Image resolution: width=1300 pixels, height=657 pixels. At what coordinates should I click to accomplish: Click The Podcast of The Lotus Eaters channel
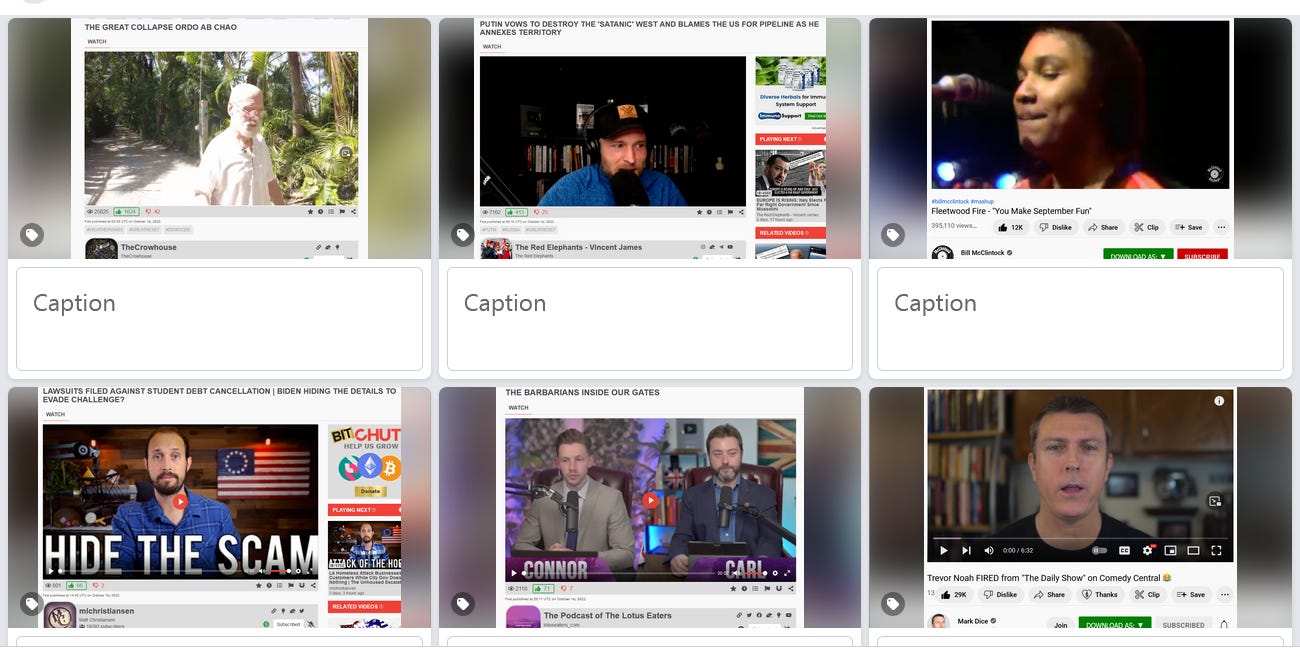[608, 615]
